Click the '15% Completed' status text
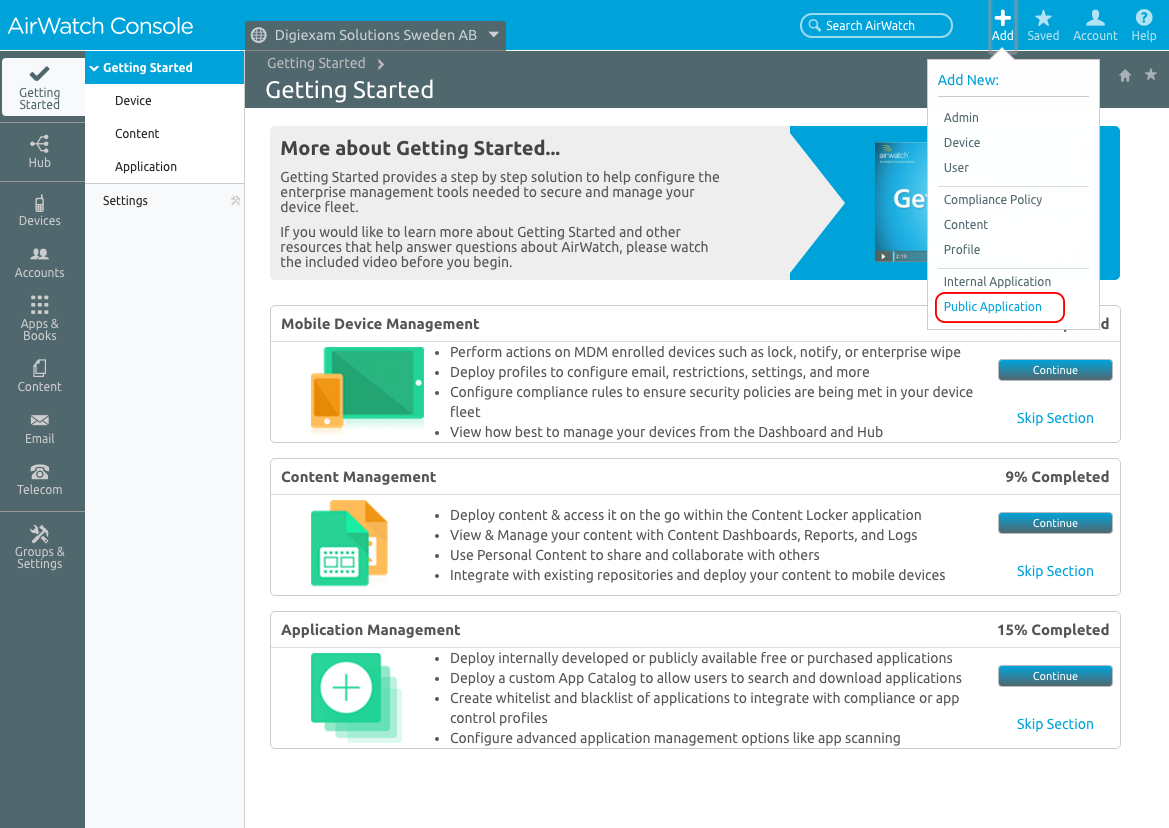Viewport: 1169px width, 828px height. click(x=1053, y=630)
